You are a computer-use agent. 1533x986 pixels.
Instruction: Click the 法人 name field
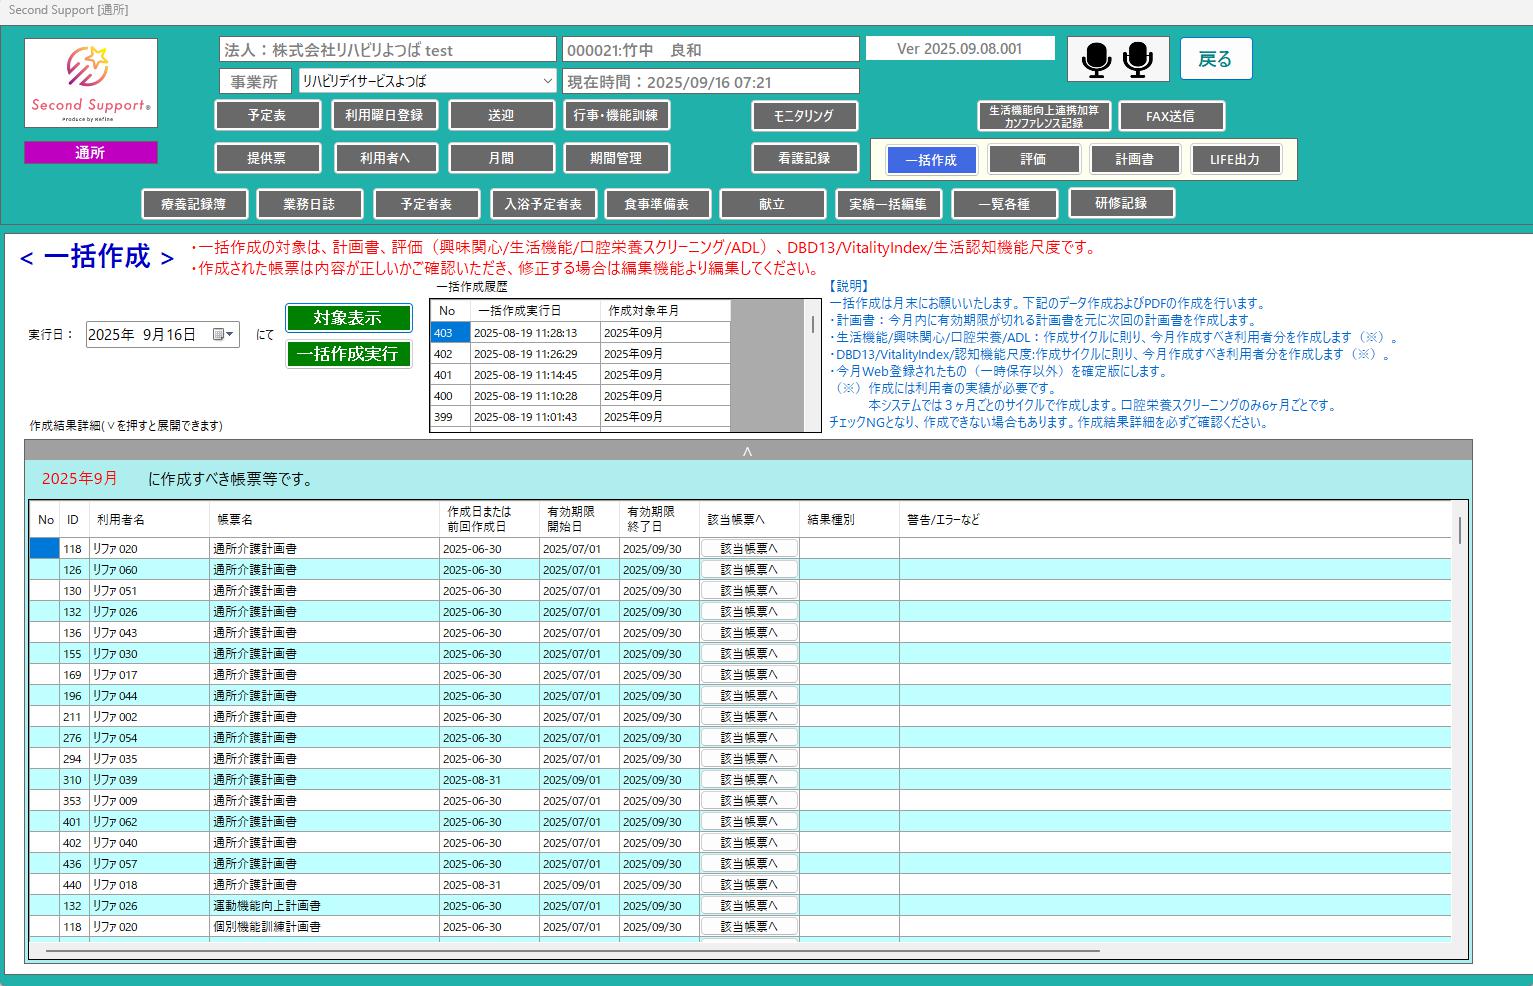point(388,50)
